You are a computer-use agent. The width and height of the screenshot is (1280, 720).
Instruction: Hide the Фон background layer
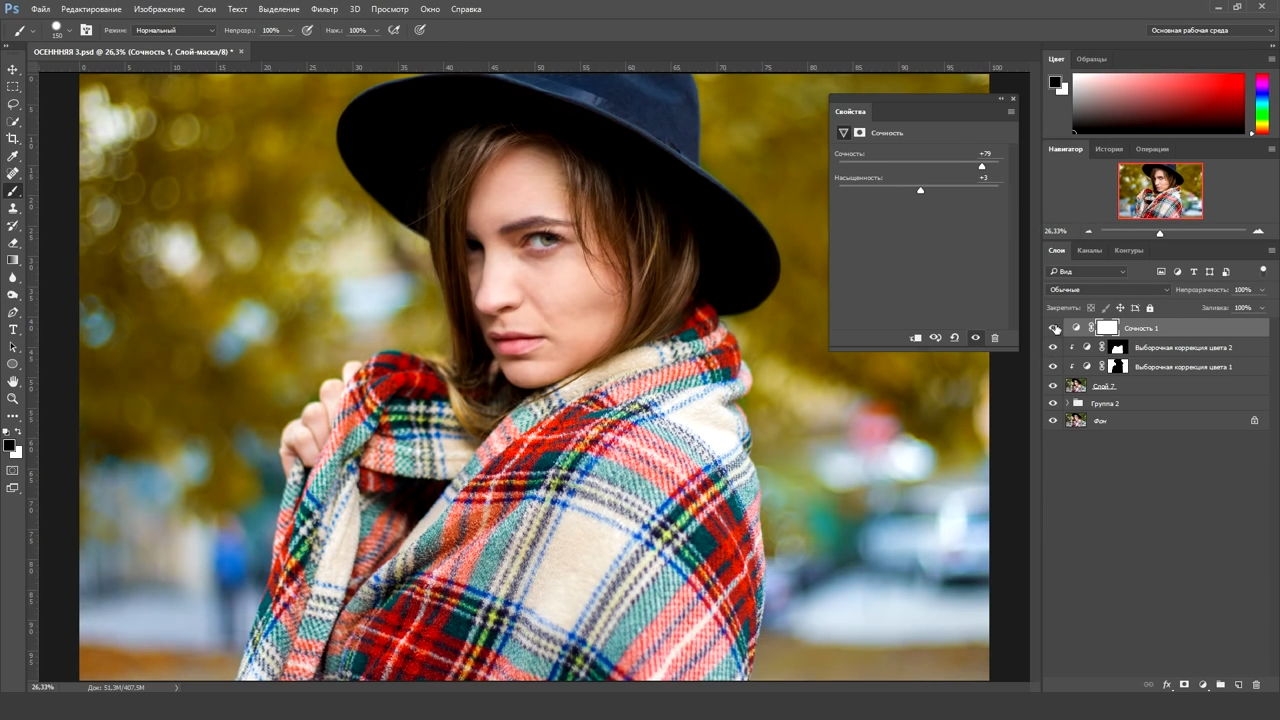coord(1053,421)
